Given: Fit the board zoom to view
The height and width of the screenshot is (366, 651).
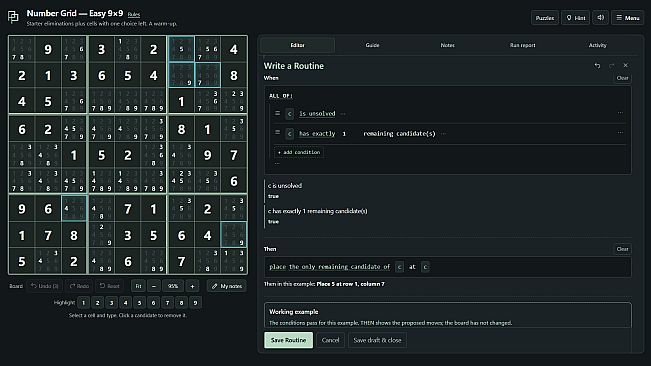Looking at the screenshot, I should (x=138, y=286).
